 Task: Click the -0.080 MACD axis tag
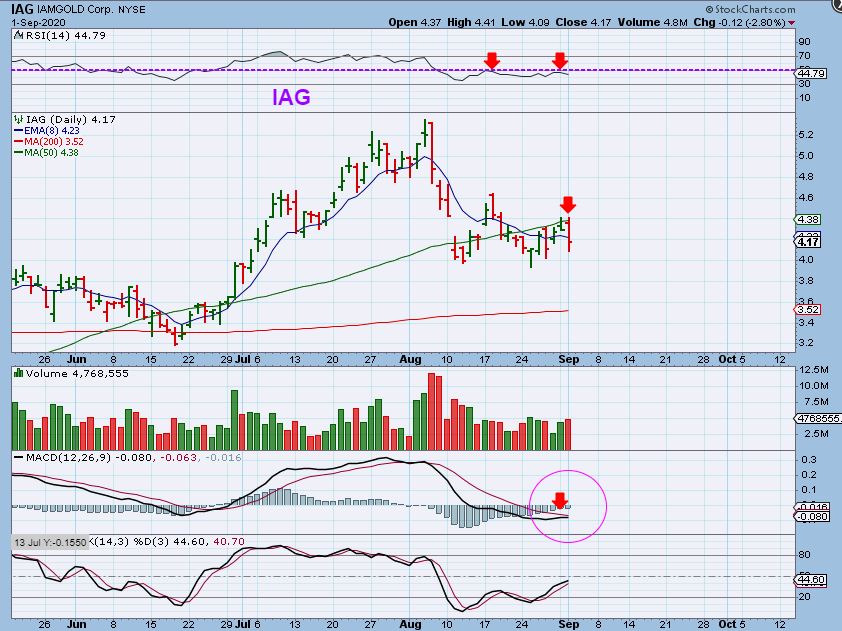pos(811,516)
